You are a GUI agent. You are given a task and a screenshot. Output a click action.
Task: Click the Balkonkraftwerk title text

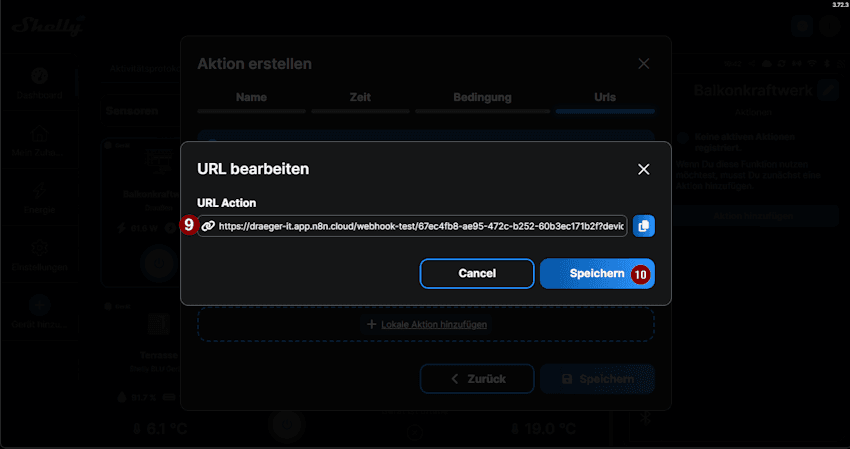753,91
